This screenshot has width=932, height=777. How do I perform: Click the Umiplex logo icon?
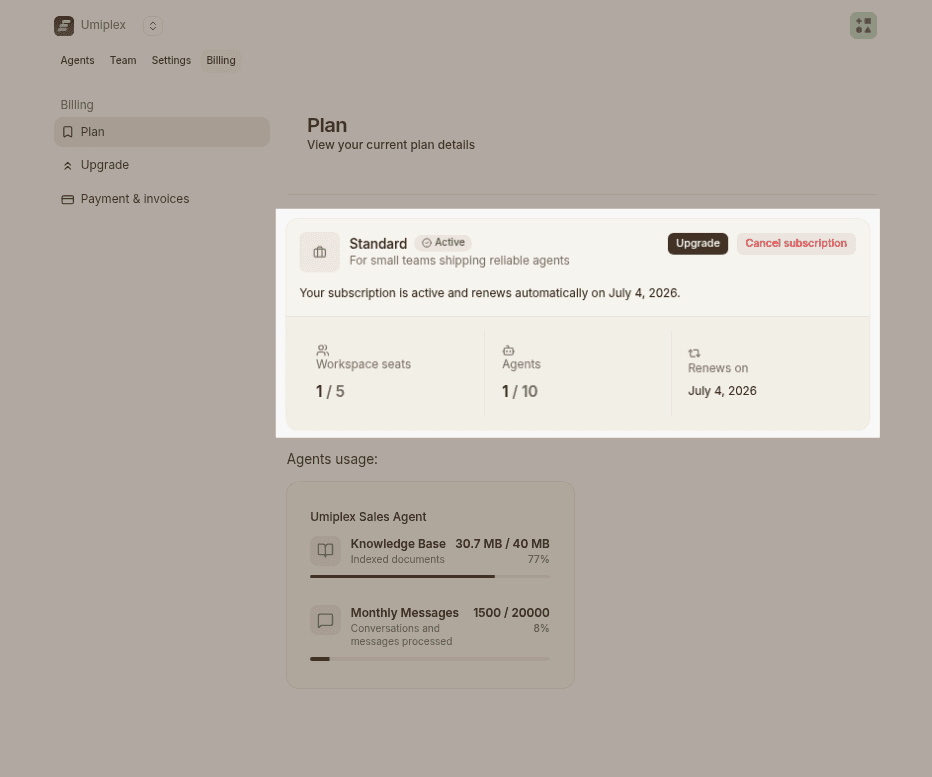click(x=64, y=26)
